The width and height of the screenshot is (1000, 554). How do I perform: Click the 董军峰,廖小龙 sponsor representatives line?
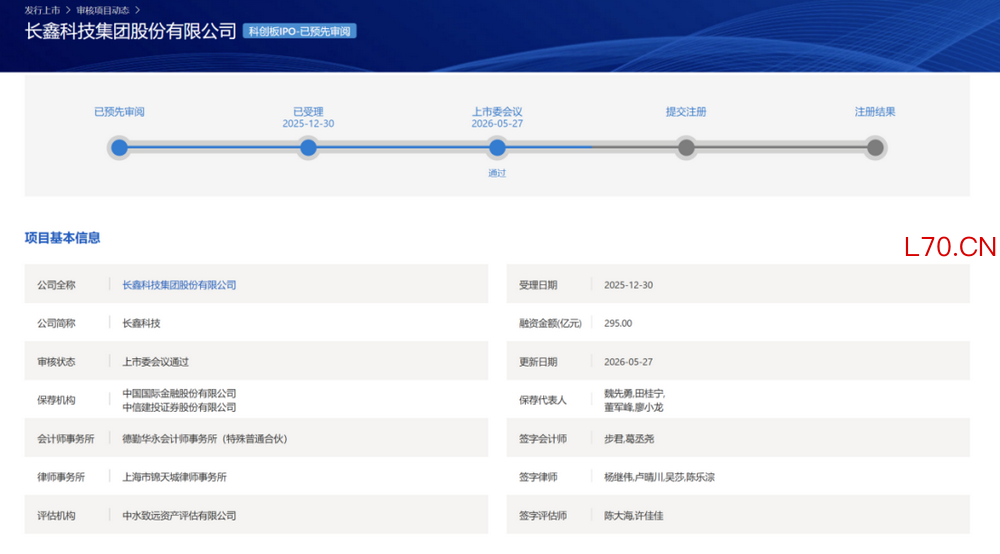[634, 407]
